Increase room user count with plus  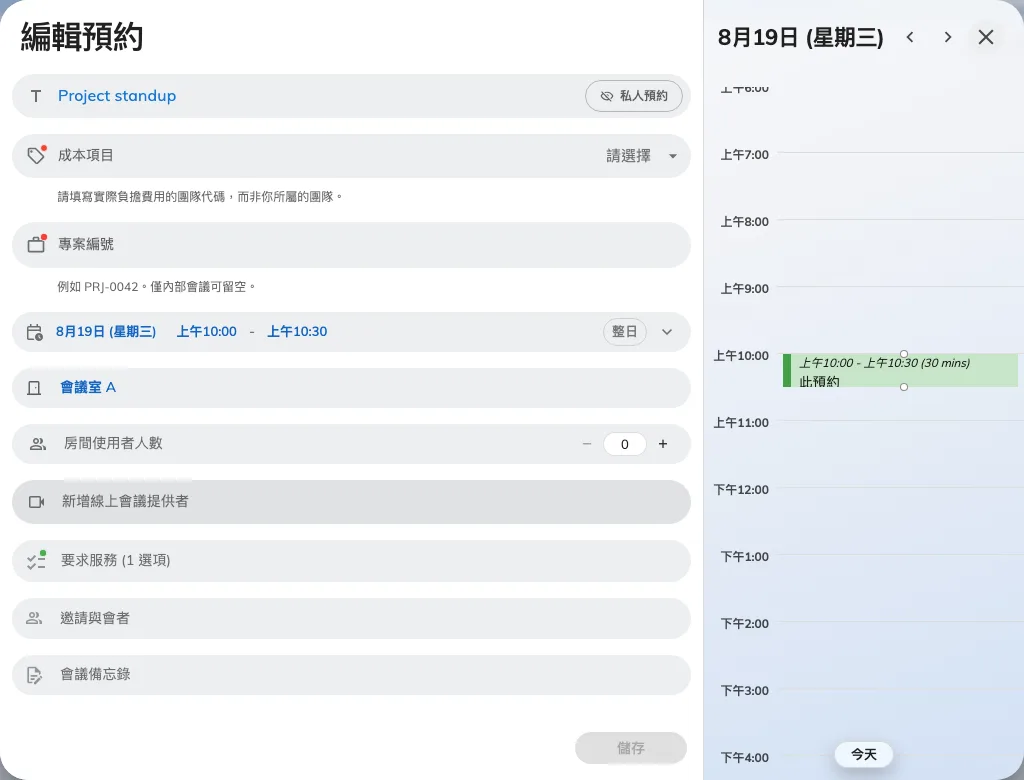point(663,444)
